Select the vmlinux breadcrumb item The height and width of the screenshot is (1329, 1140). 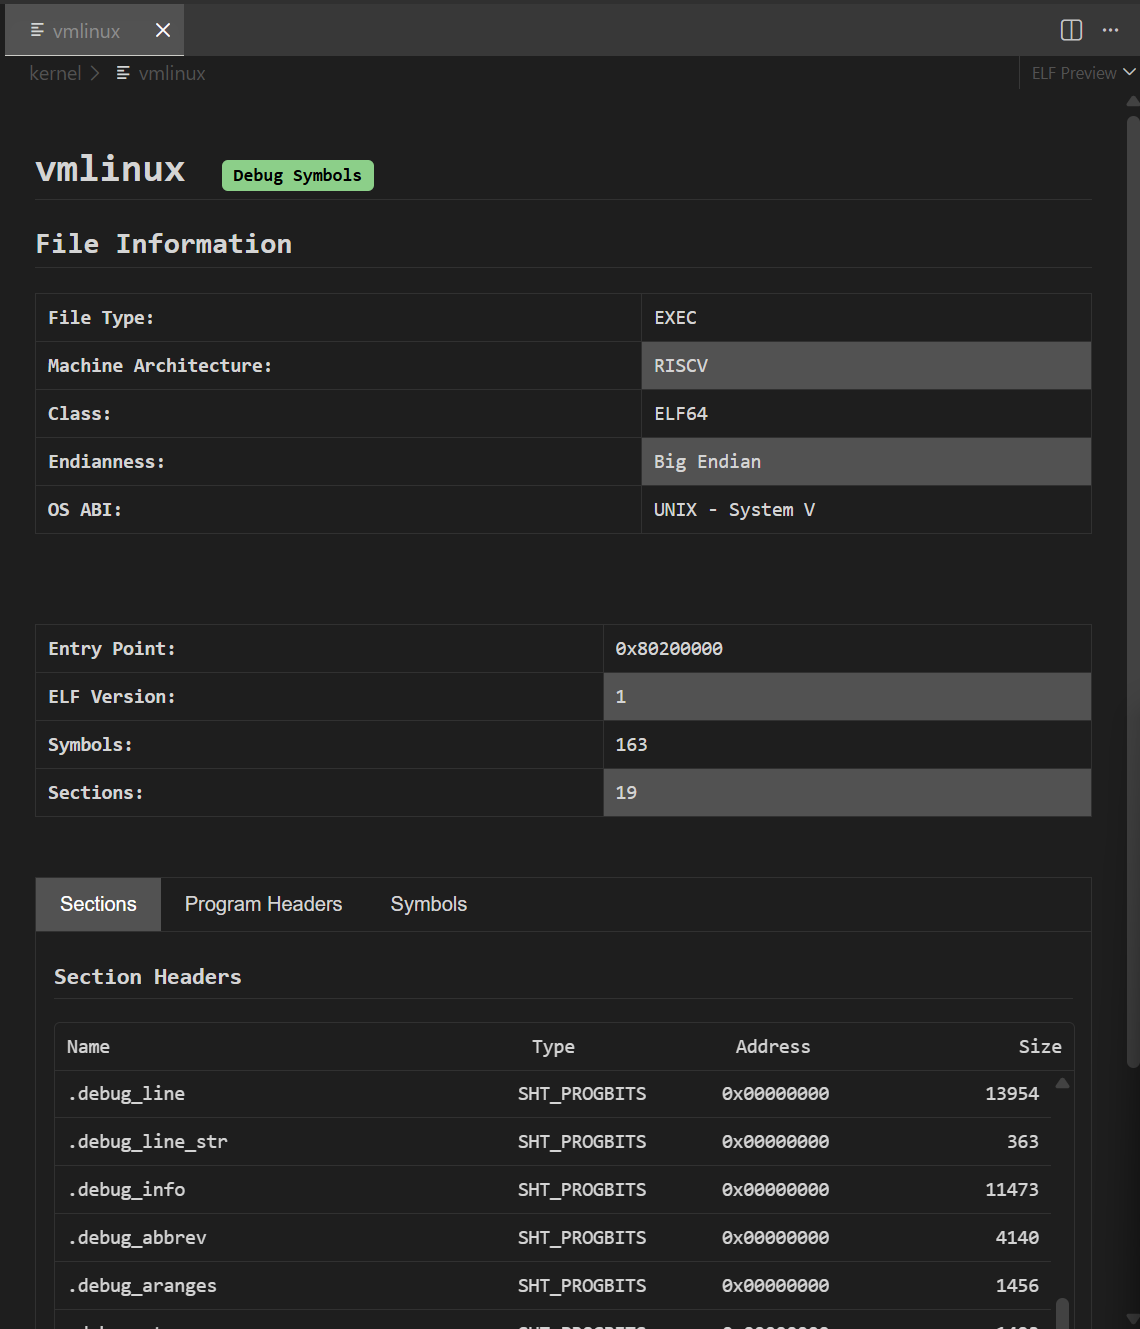click(172, 73)
